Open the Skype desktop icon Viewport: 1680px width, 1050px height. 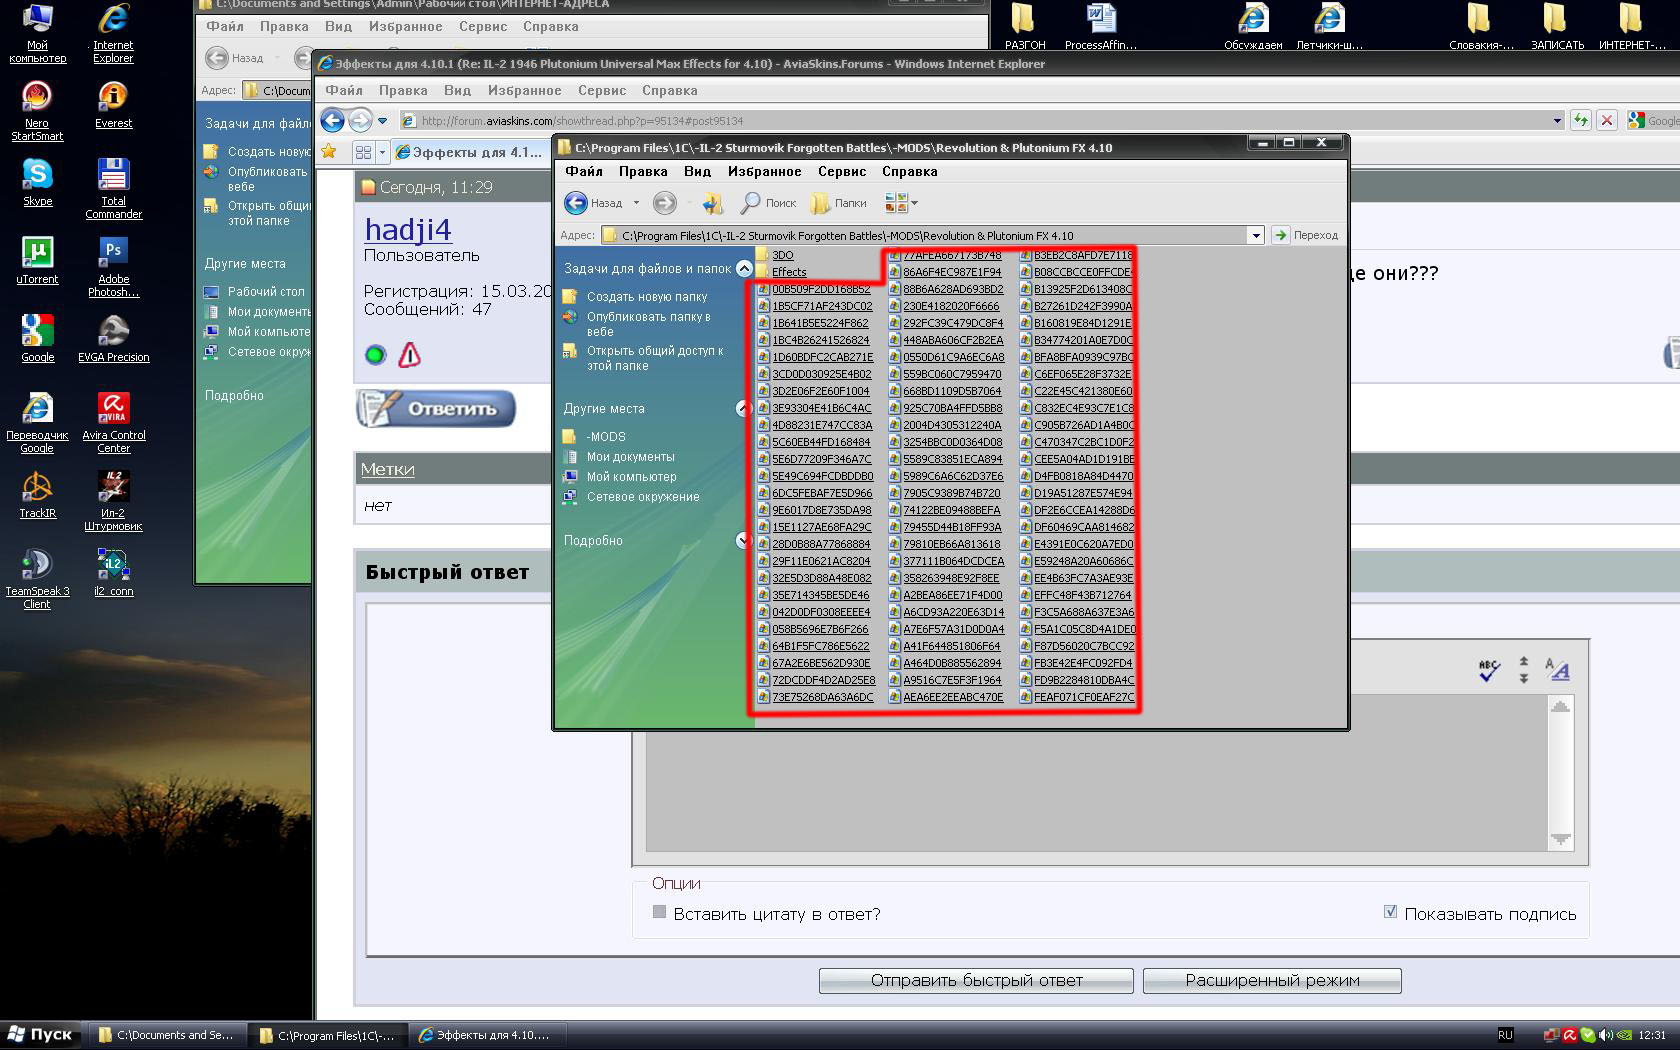pyautogui.click(x=38, y=182)
